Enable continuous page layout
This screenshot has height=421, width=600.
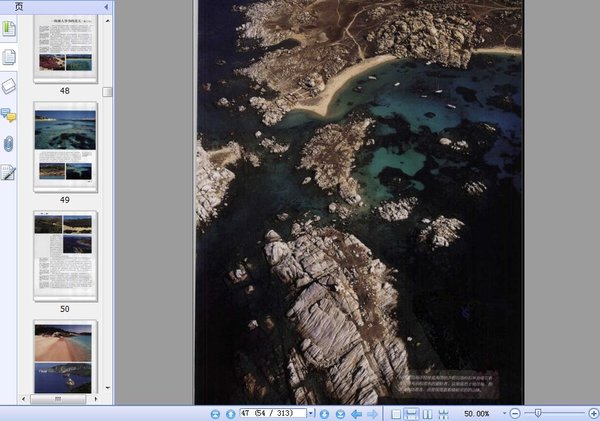pos(412,413)
